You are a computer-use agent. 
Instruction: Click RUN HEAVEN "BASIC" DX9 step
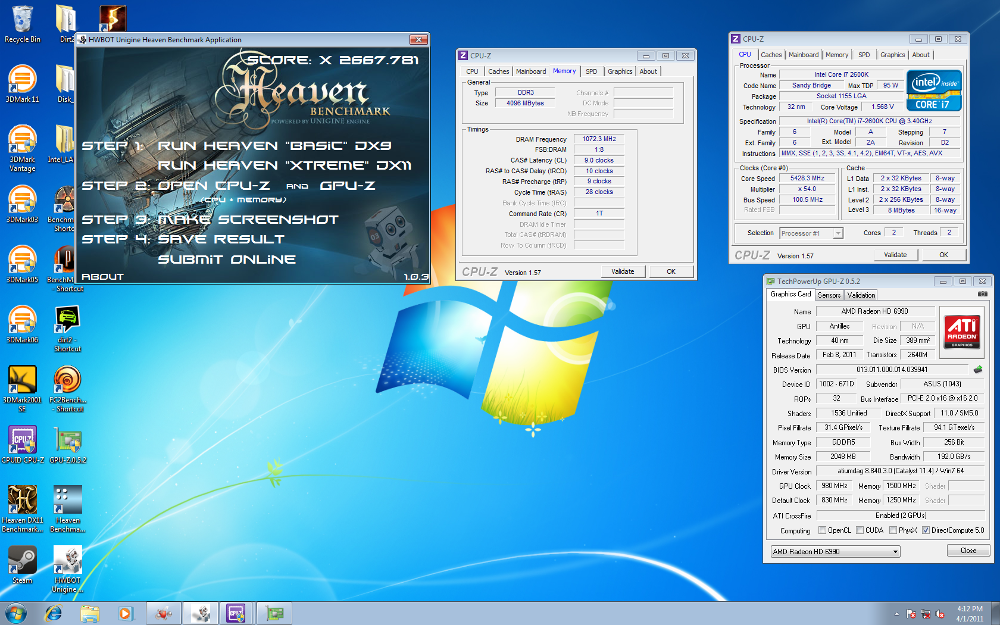(x=274, y=145)
